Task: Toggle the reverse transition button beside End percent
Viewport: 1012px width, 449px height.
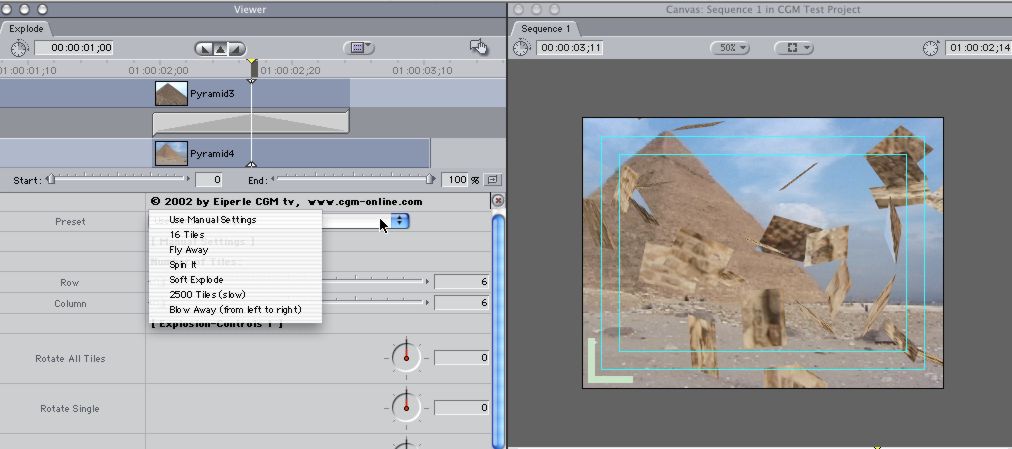Action: (493, 180)
